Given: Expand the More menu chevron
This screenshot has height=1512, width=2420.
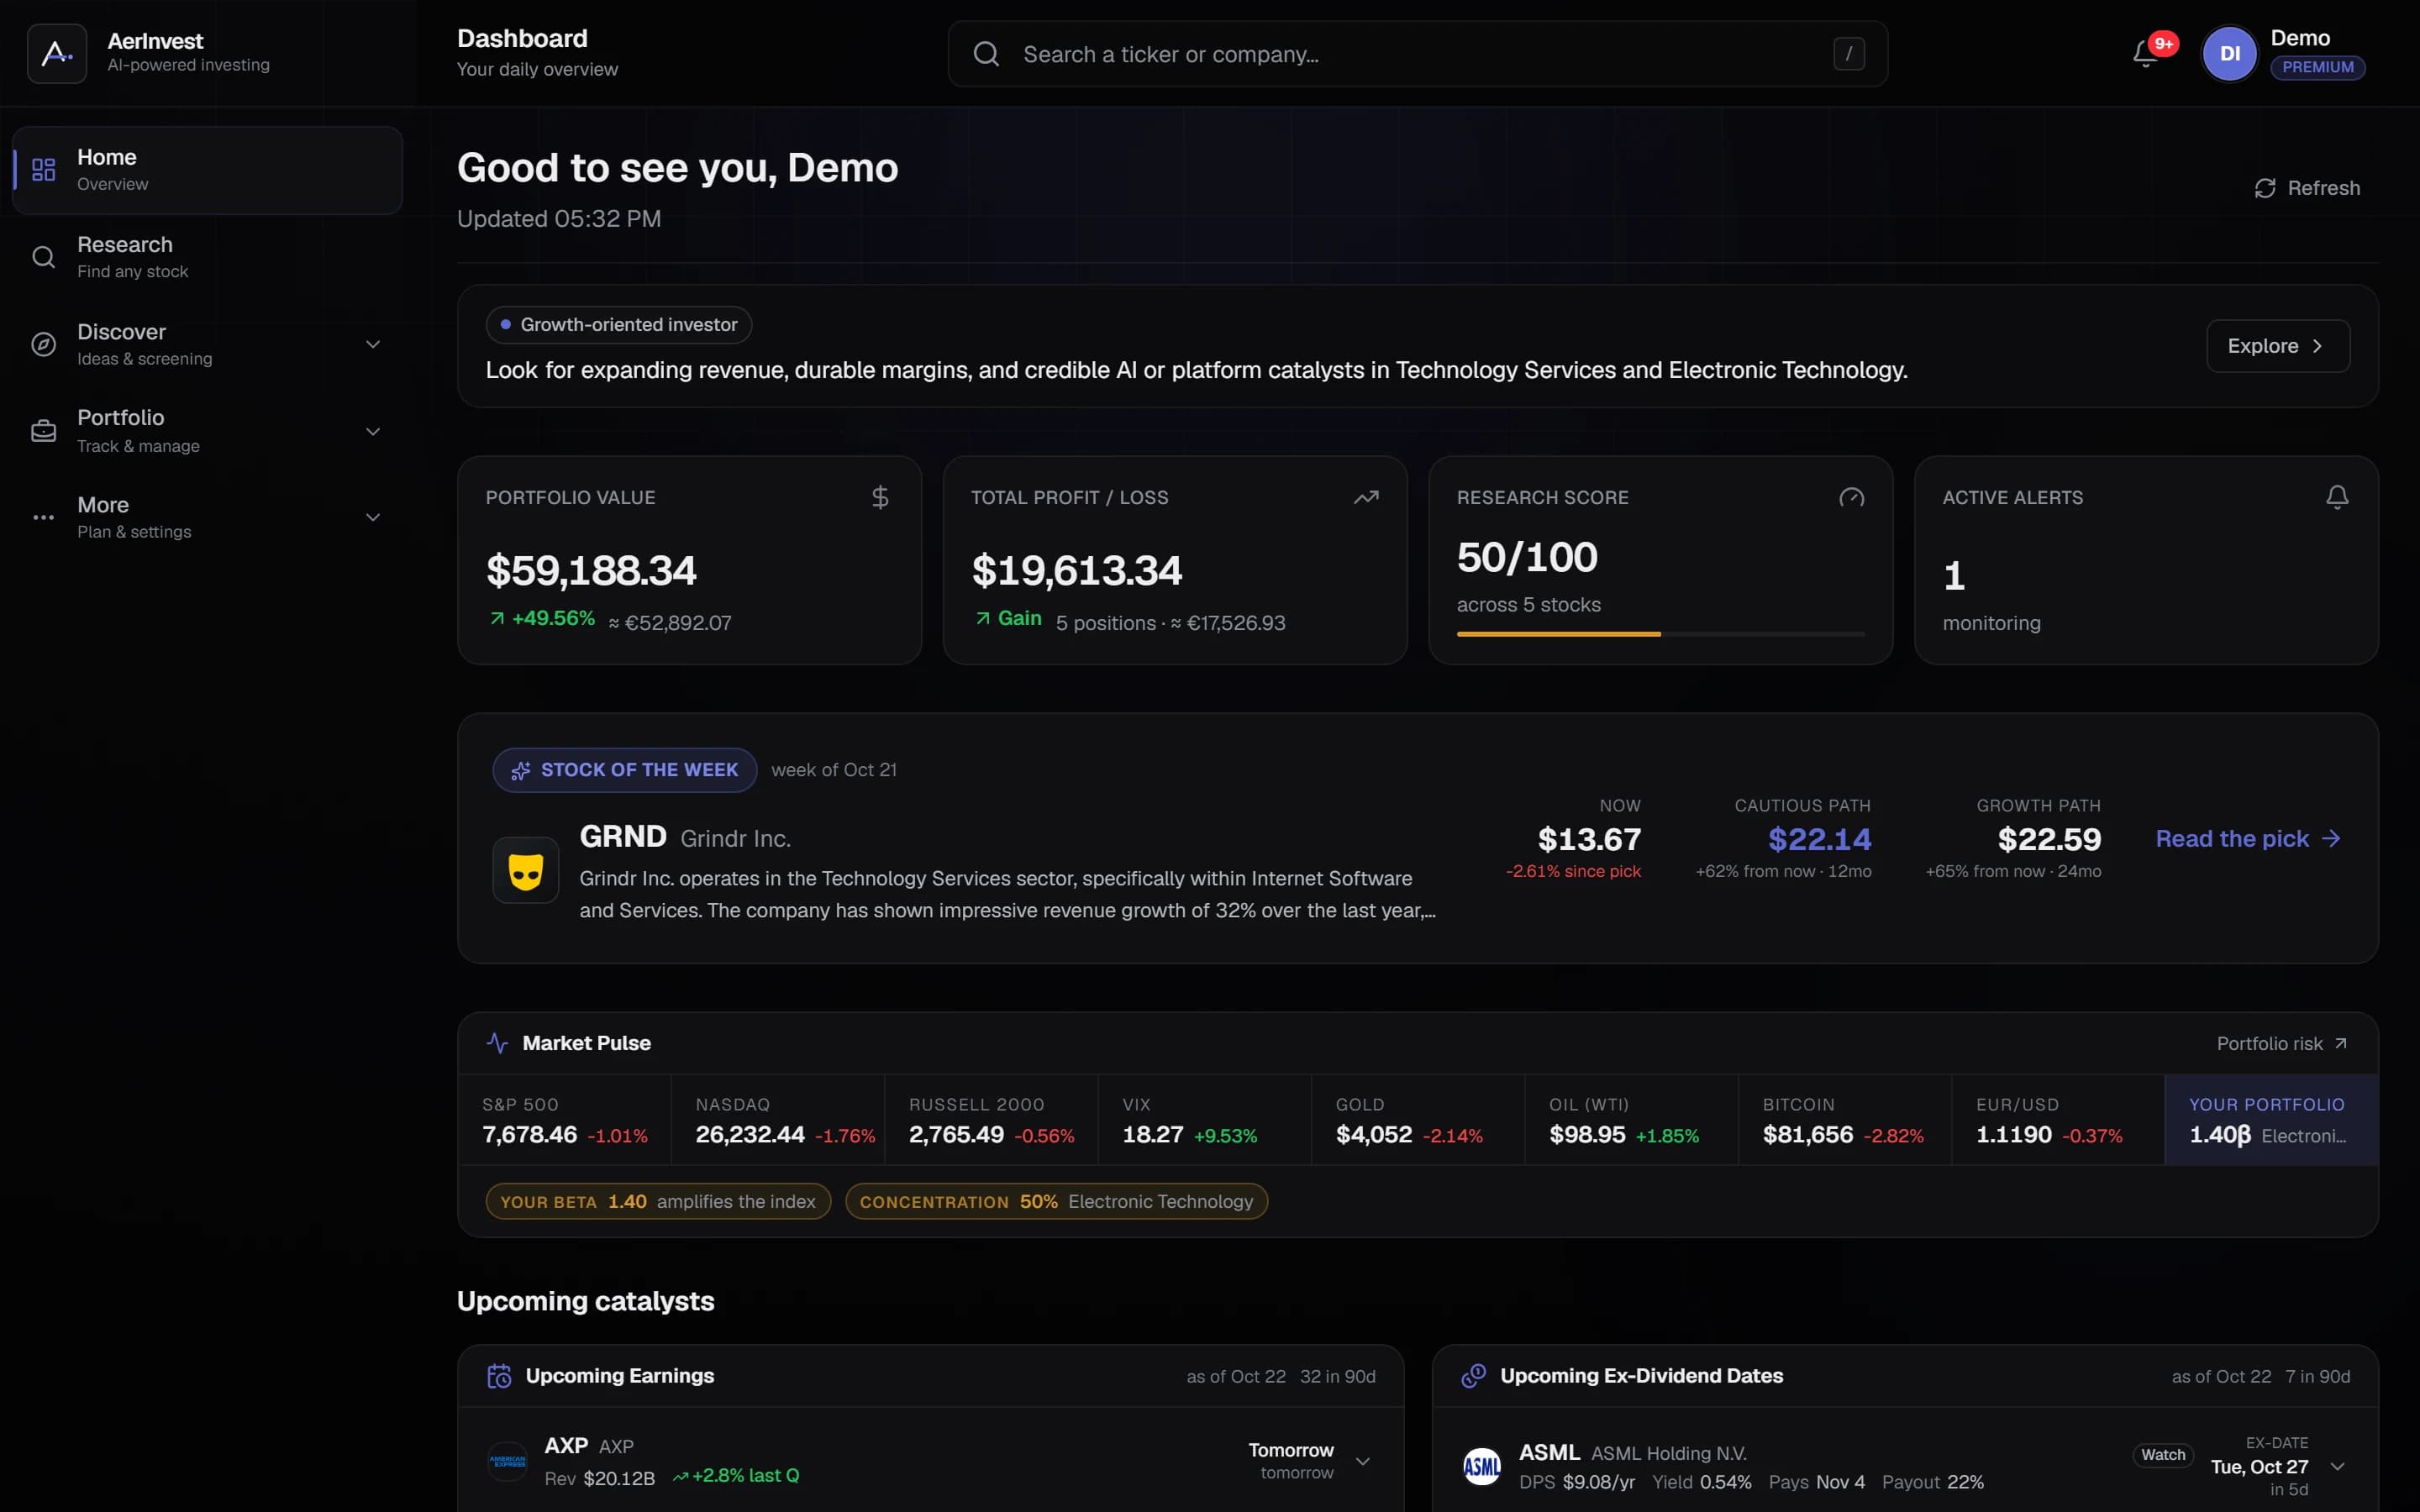Looking at the screenshot, I should [x=373, y=517].
